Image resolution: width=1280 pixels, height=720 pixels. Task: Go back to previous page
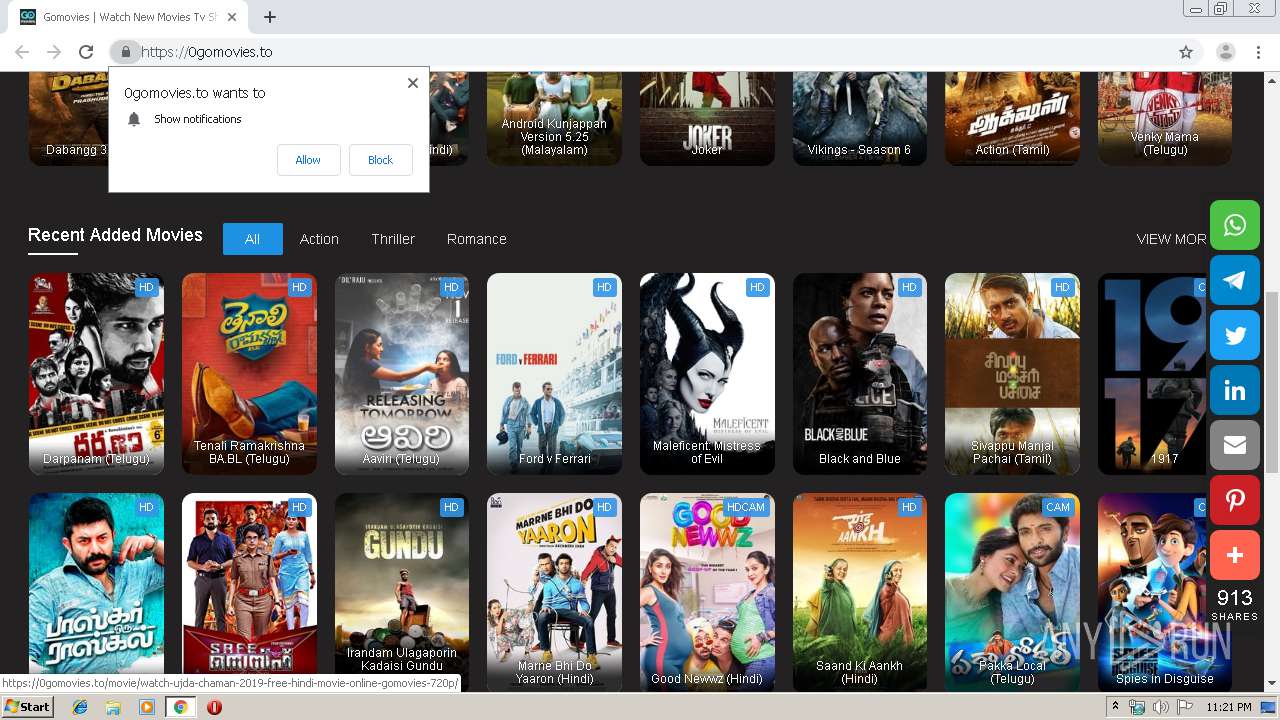click(22, 52)
